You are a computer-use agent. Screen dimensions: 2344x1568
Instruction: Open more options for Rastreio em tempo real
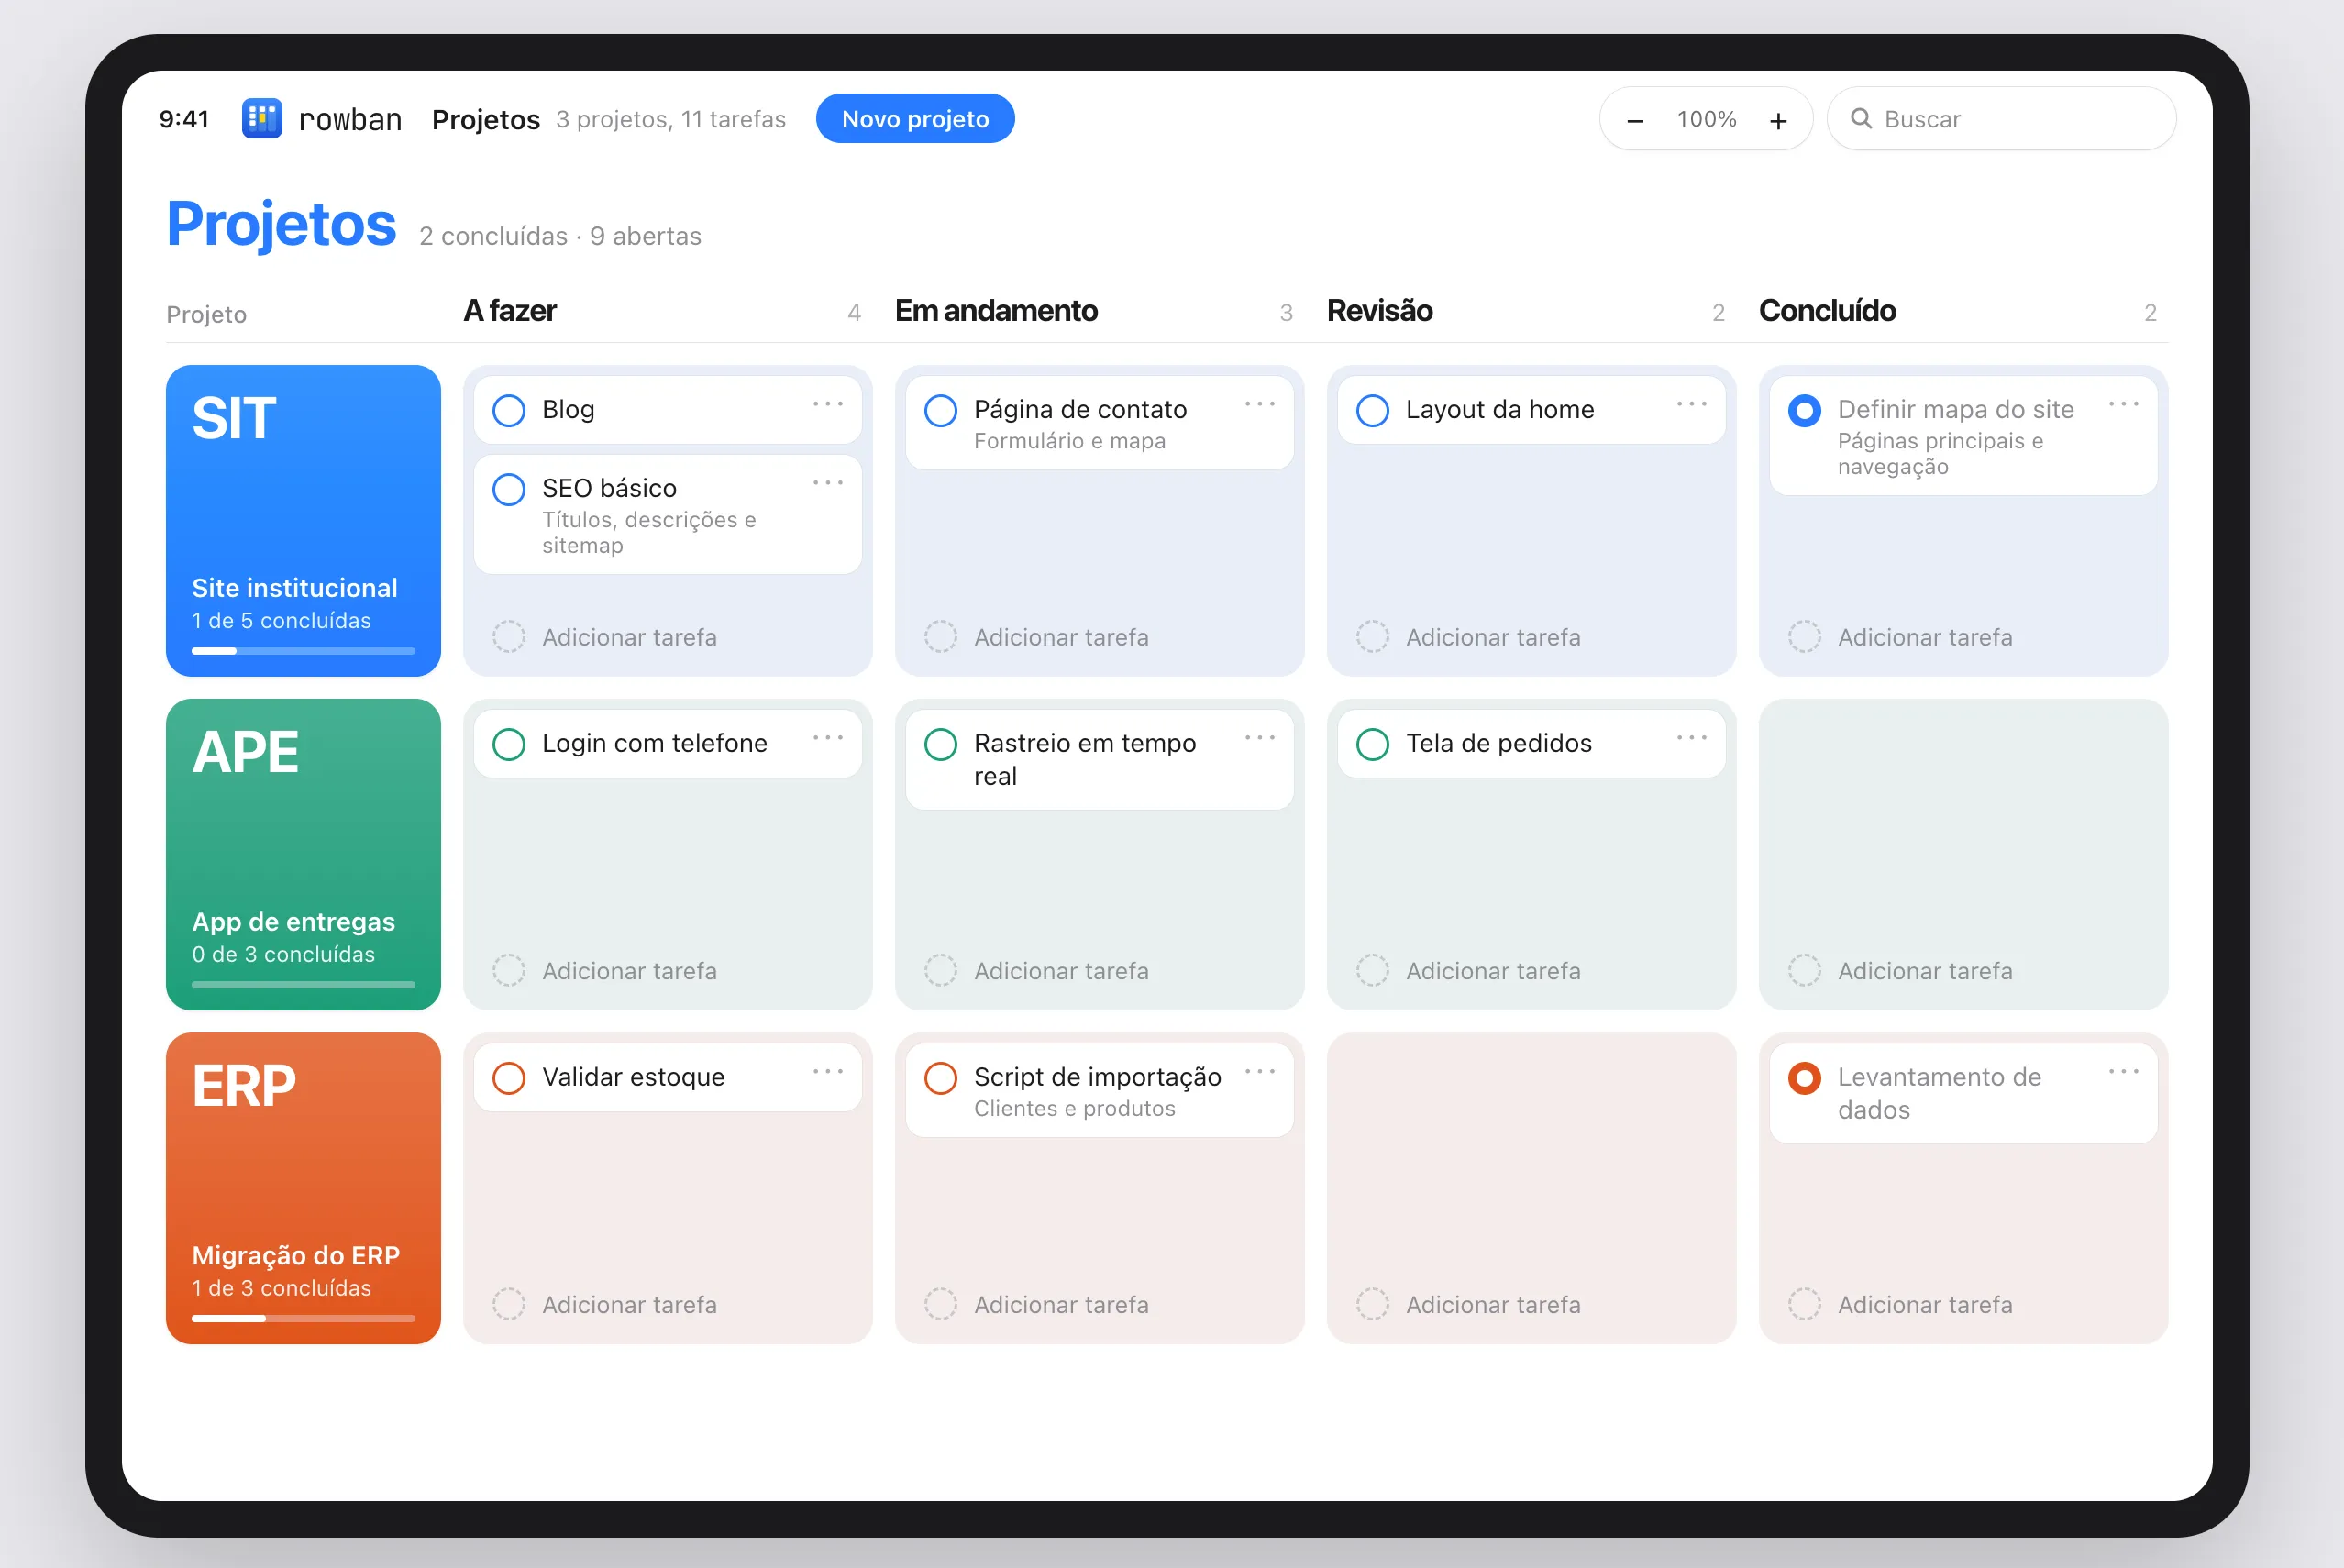pyautogui.click(x=1260, y=738)
